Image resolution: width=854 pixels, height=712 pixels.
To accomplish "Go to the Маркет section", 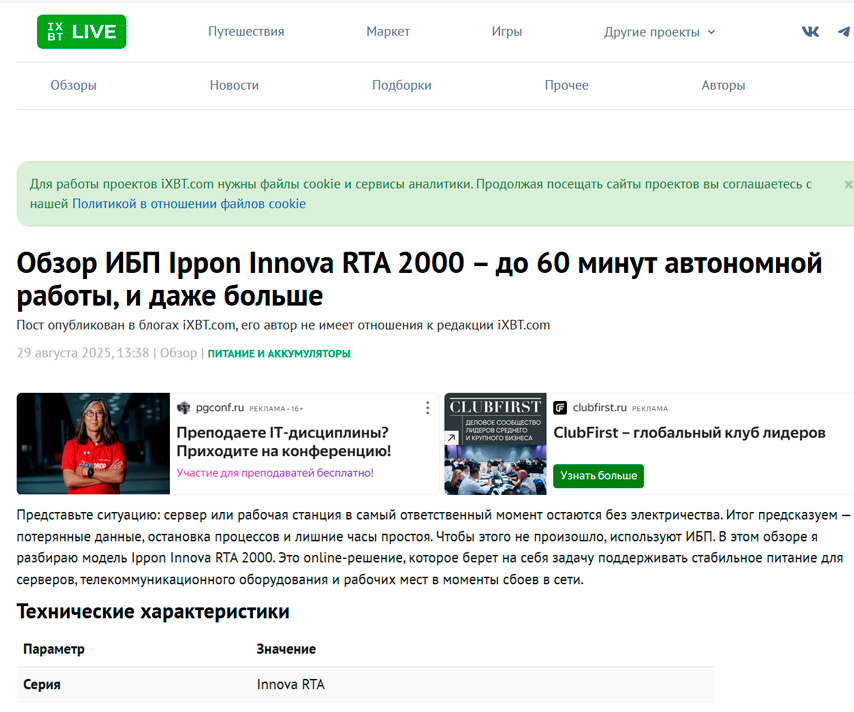I will pos(388,32).
